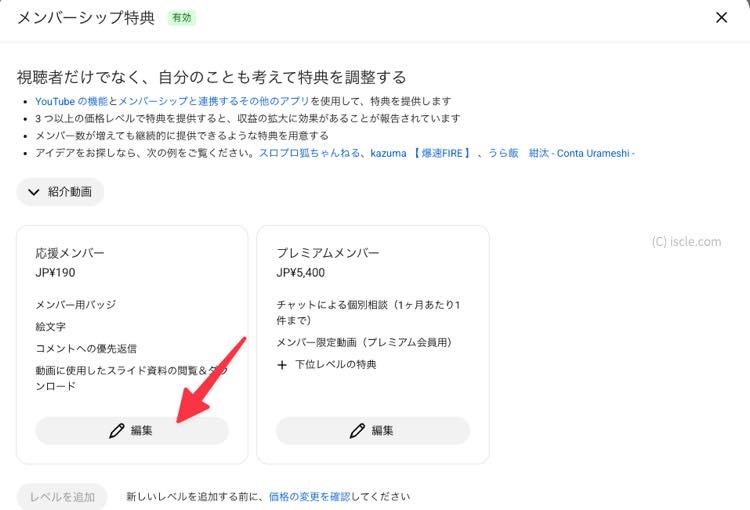Click the レベルを追加 button
750x510 pixels.
tap(62, 497)
